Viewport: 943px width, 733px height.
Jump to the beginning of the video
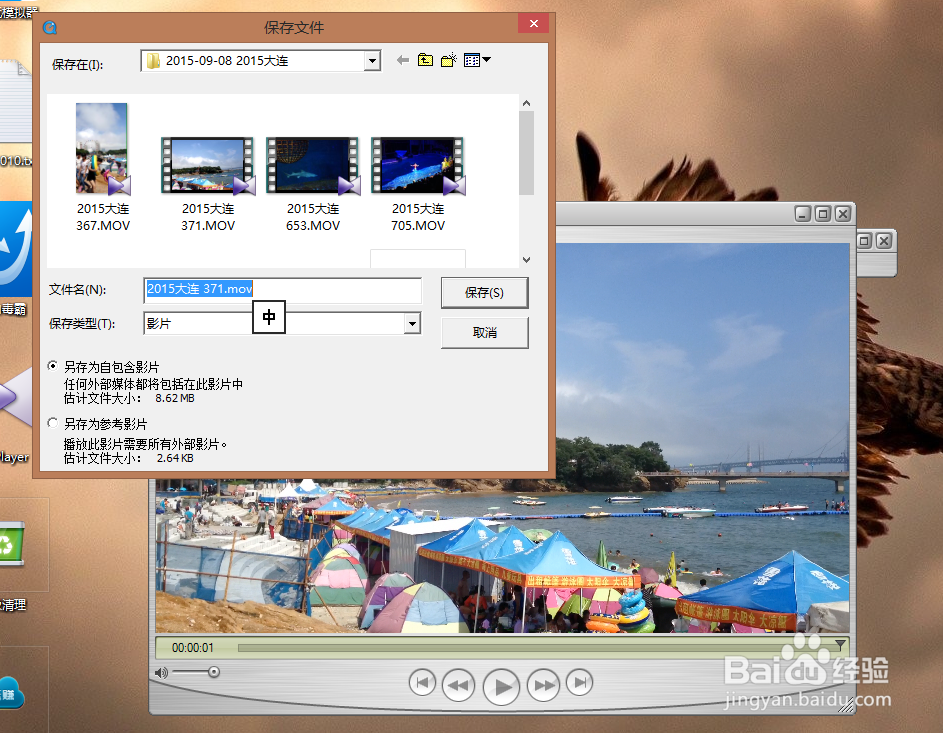click(x=422, y=683)
